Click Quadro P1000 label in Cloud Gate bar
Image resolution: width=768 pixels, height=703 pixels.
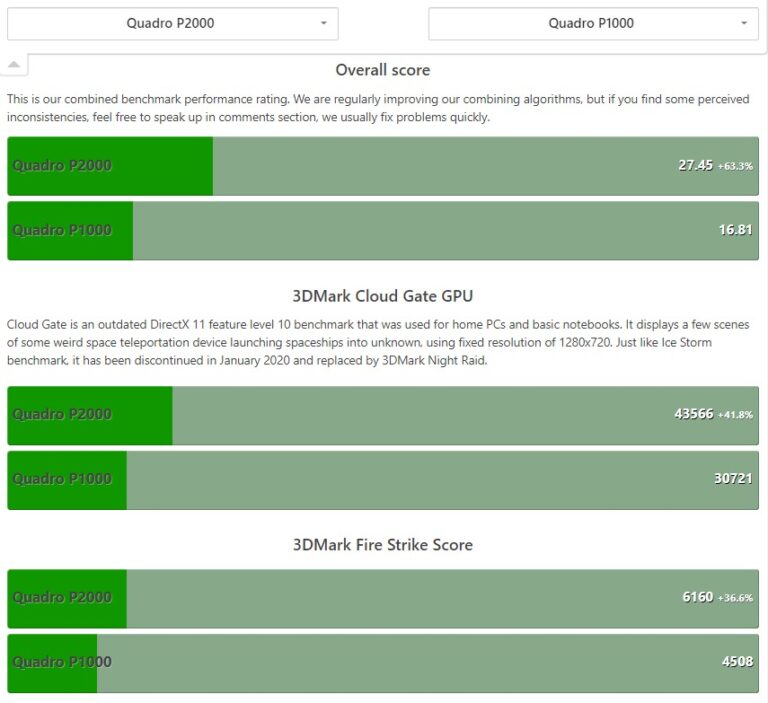click(62, 479)
